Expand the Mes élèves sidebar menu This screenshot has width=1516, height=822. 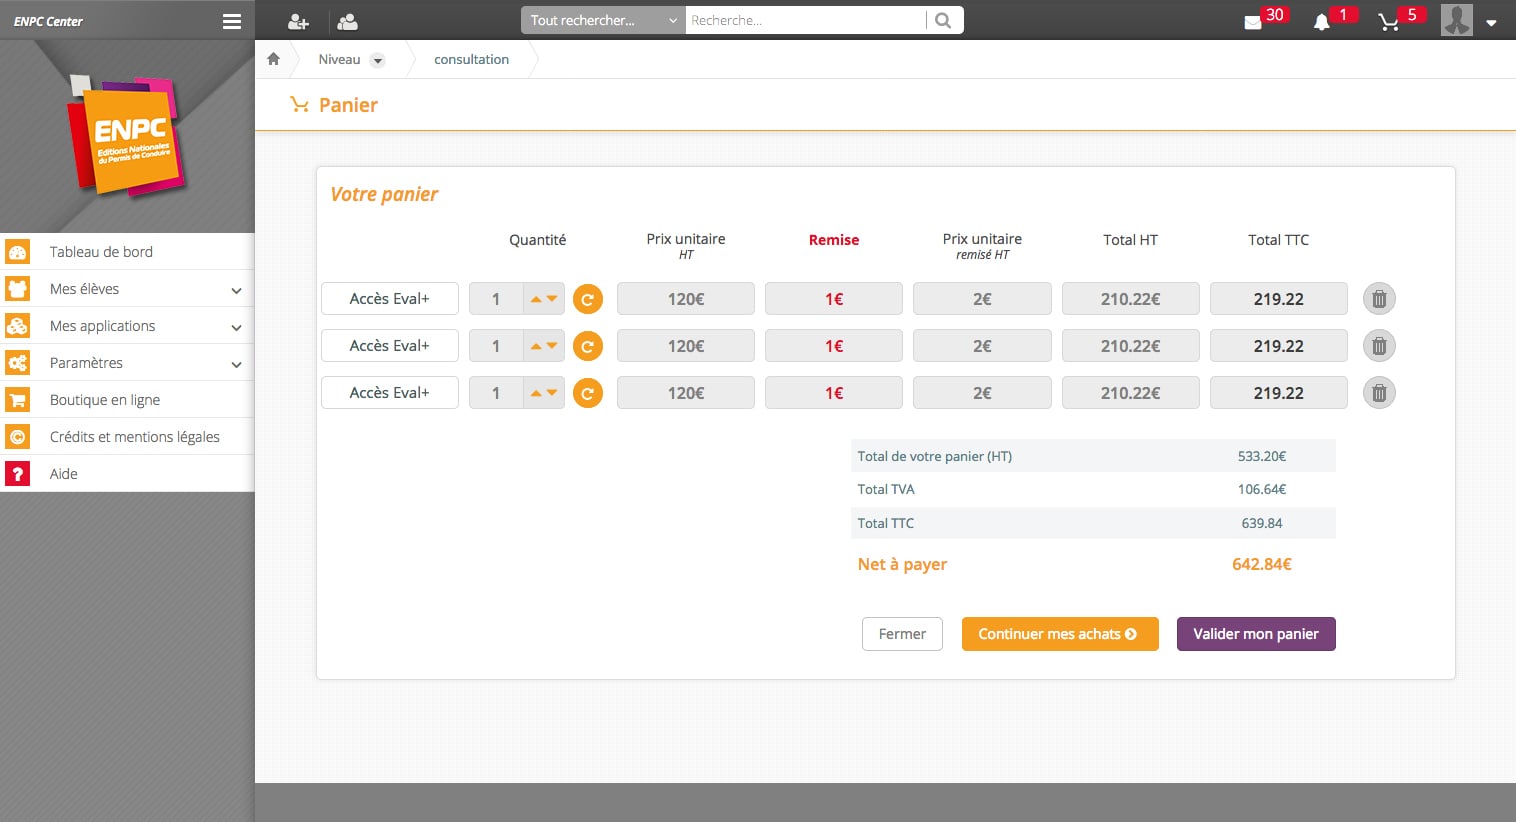[236, 290]
